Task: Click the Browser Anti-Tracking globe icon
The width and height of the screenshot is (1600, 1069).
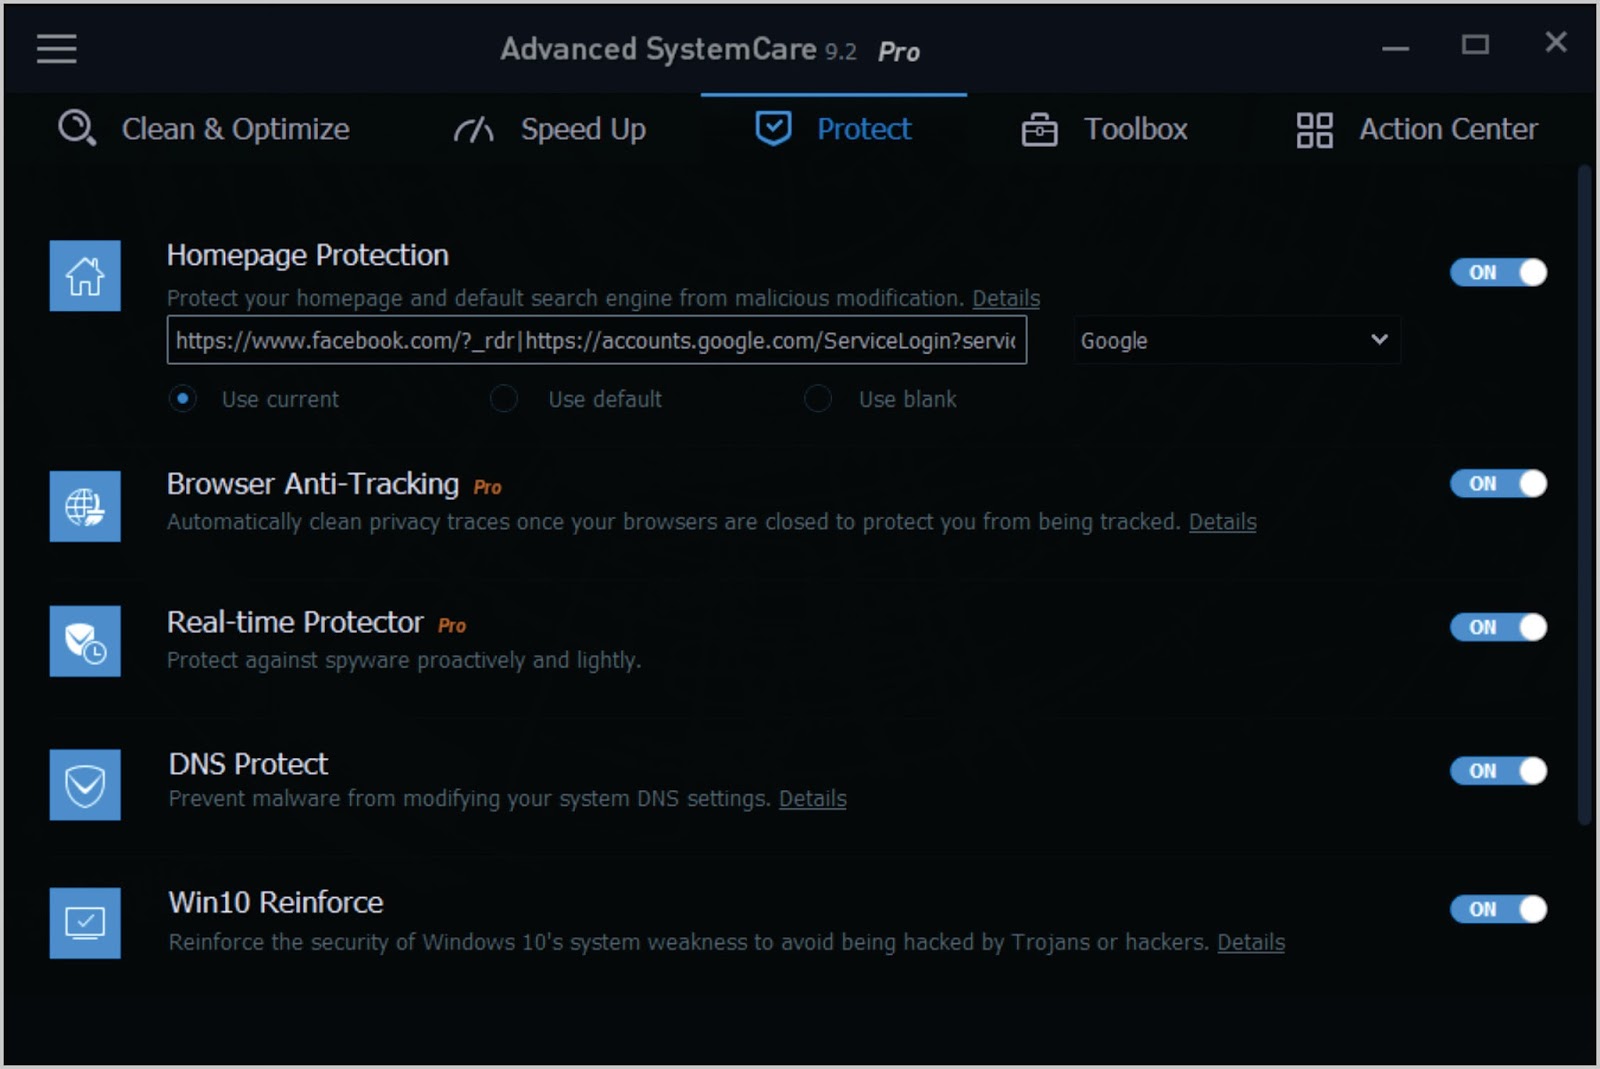Action: [x=85, y=507]
